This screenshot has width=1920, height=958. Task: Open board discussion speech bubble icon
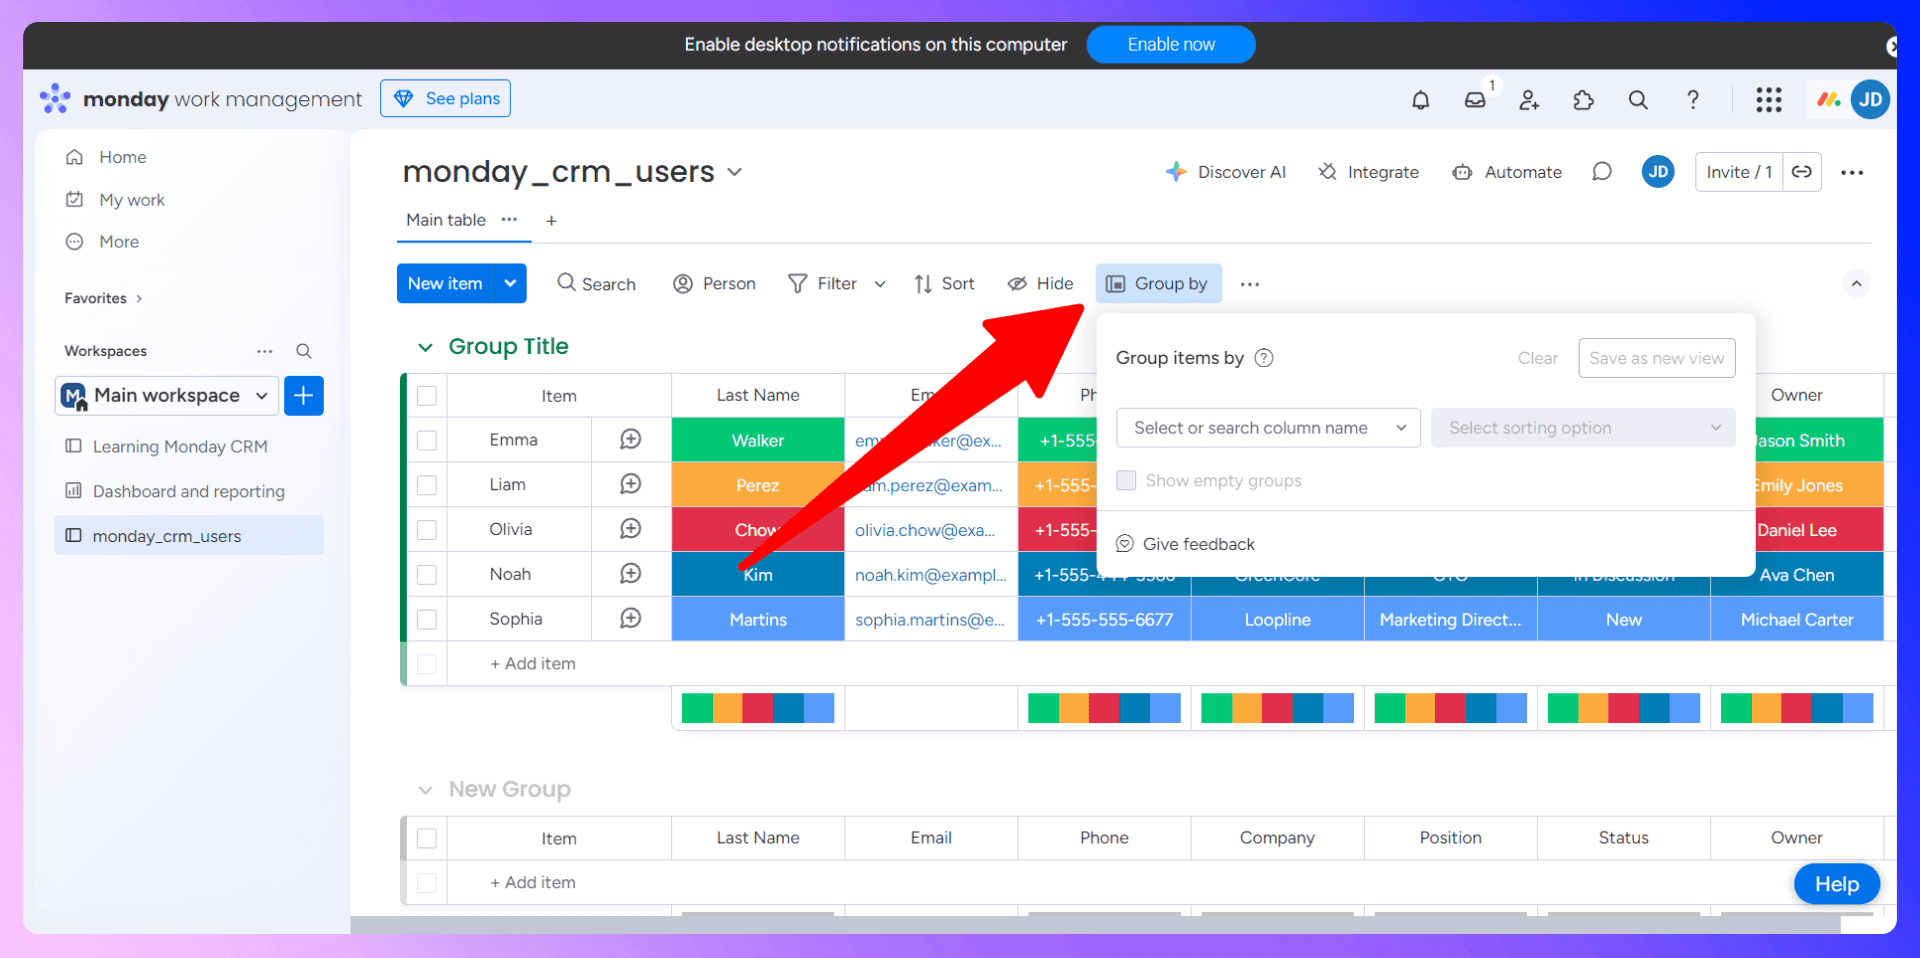1602,172
